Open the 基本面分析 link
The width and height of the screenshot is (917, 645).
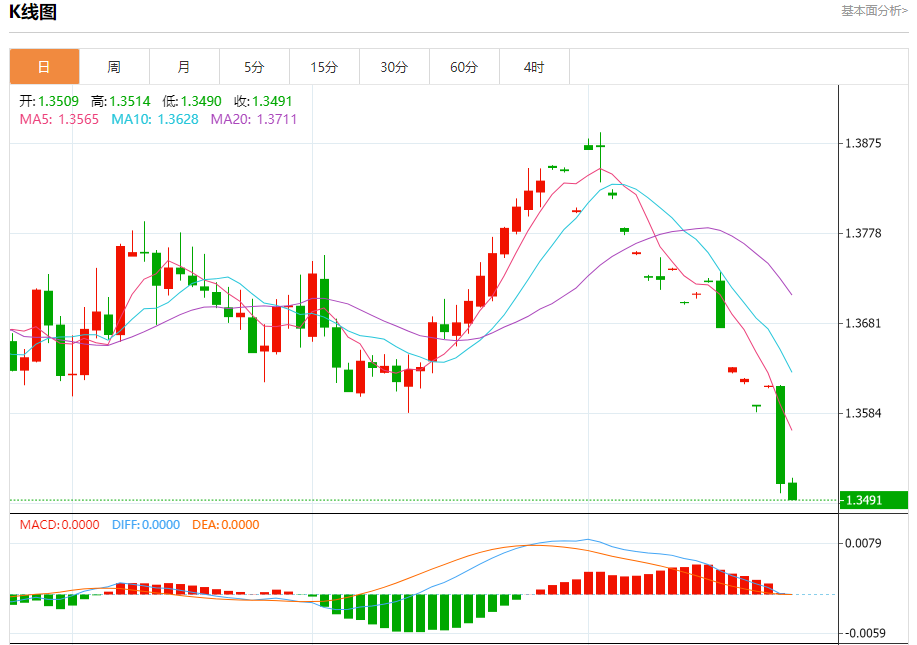(x=874, y=11)
